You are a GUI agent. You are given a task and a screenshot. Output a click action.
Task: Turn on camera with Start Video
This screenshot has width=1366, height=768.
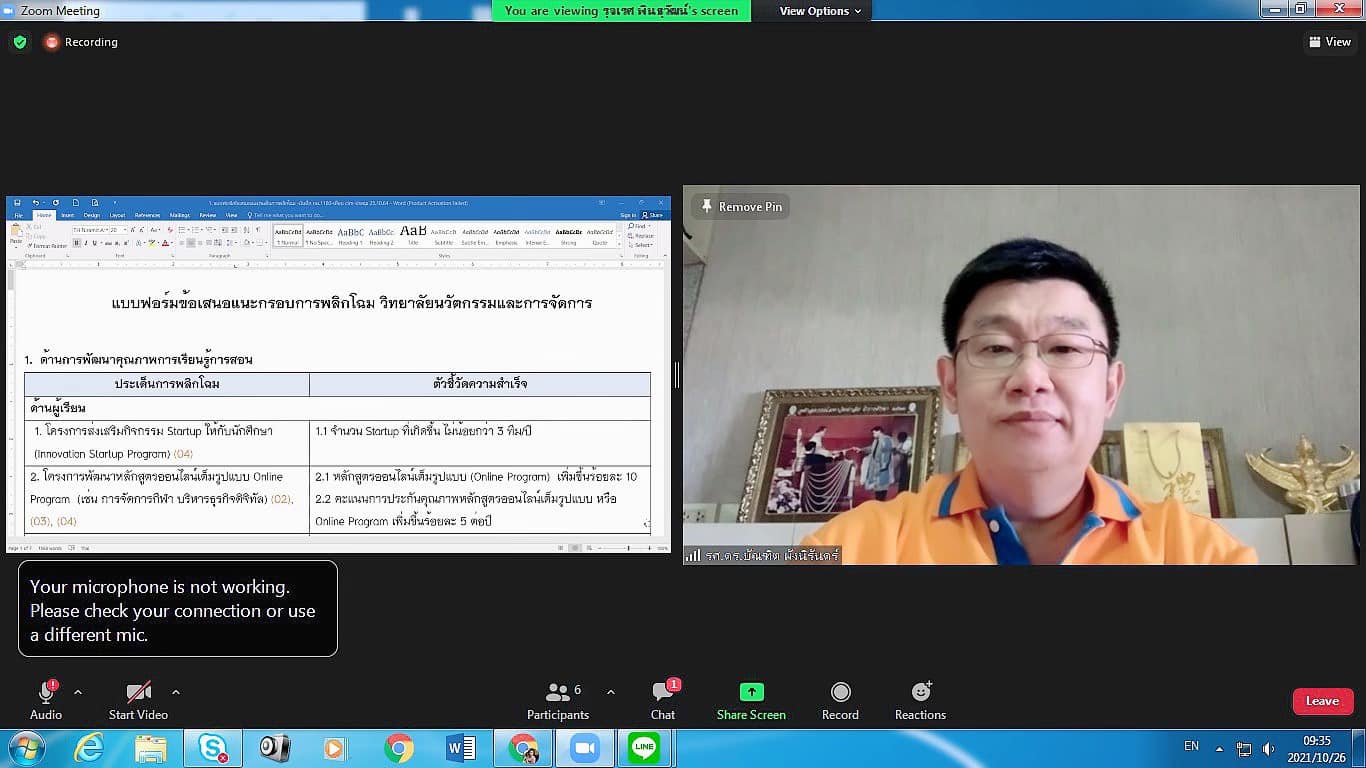pyautogui.click(x=138, y=693)
